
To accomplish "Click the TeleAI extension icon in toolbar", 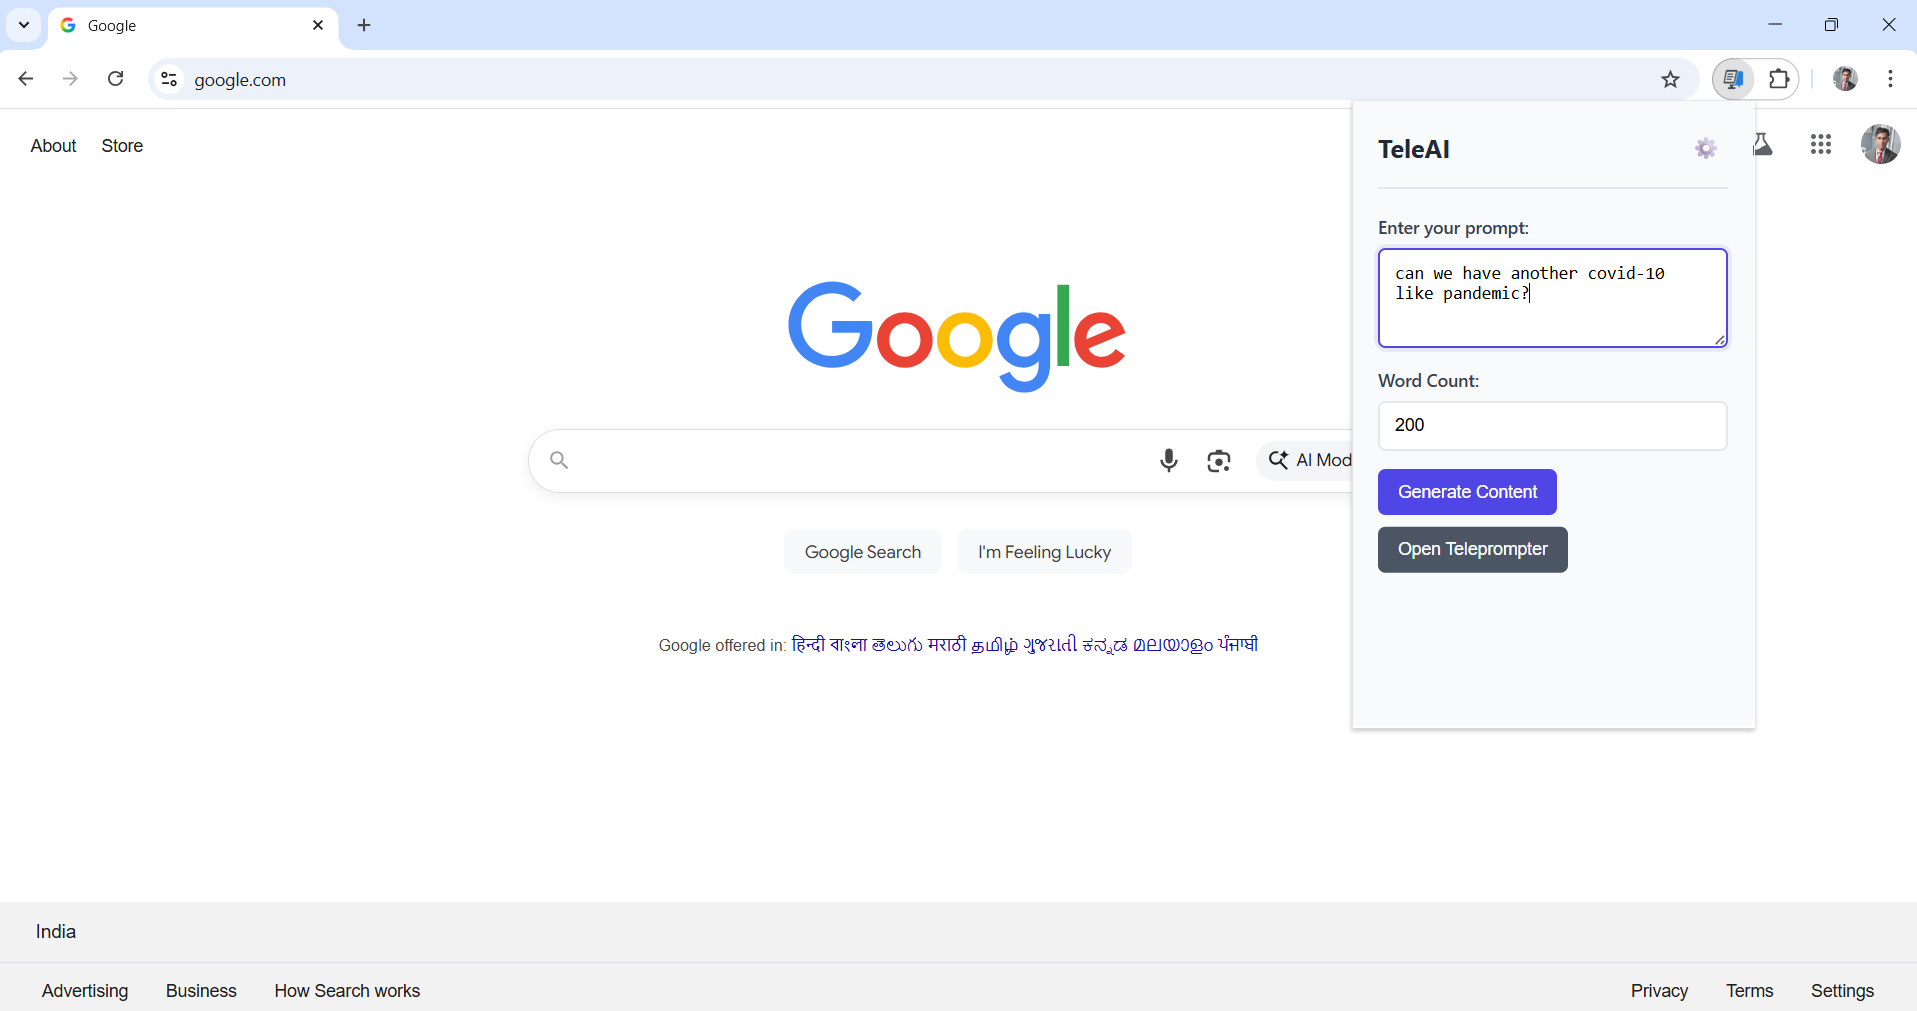I will click(x=1734, y=79).
